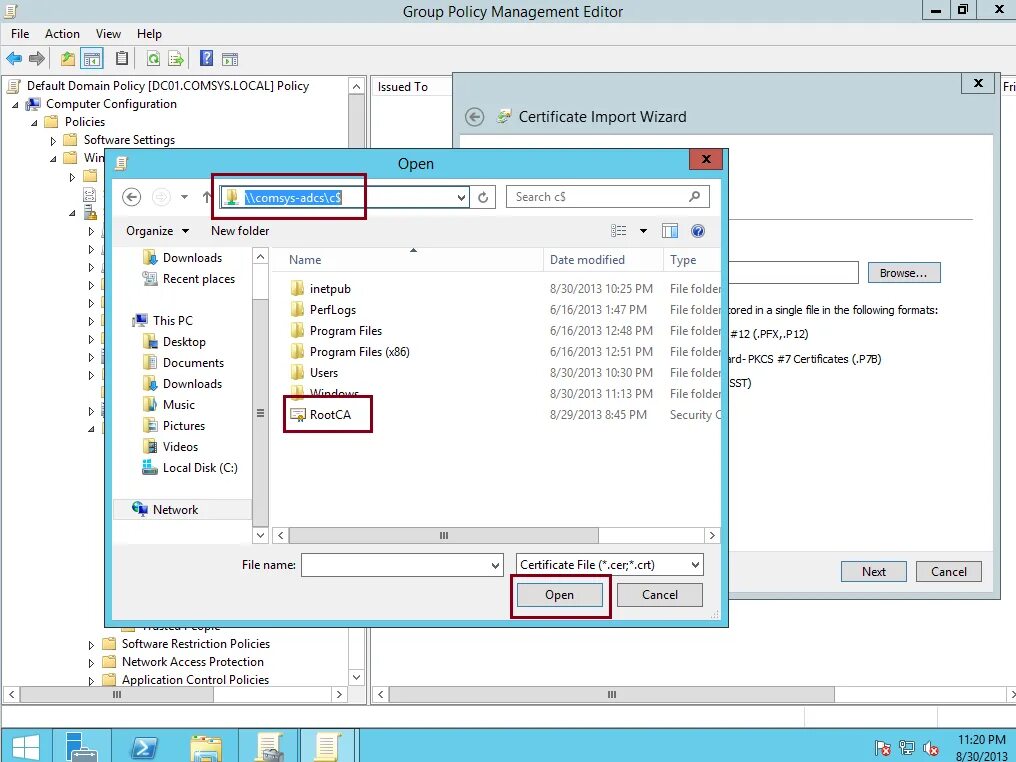Click the export list icon in the toolbar
The width and height of the screenshot is (1016, 762).
pos(175,59)
